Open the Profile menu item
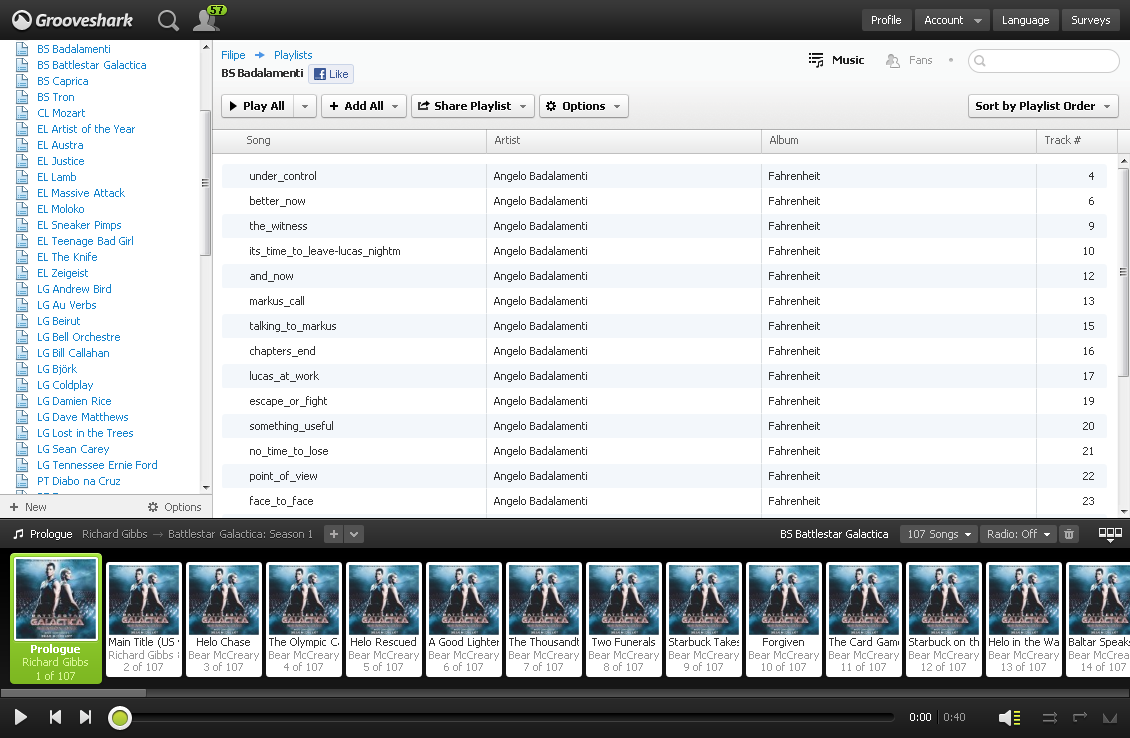1130x738 pixels. 886,20
